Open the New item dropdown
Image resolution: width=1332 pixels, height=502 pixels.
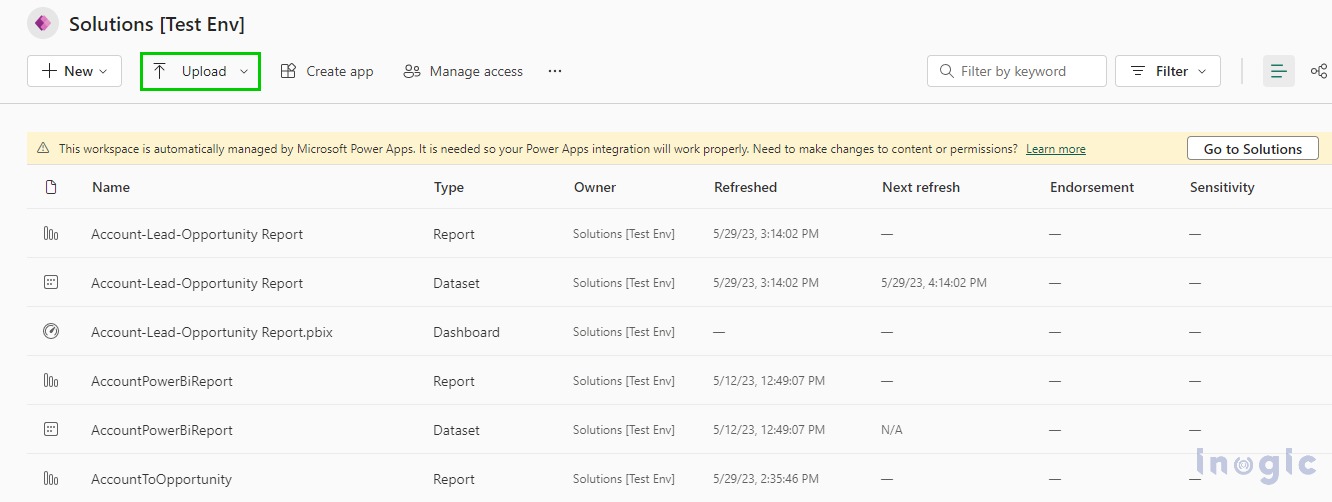point(74,71)
